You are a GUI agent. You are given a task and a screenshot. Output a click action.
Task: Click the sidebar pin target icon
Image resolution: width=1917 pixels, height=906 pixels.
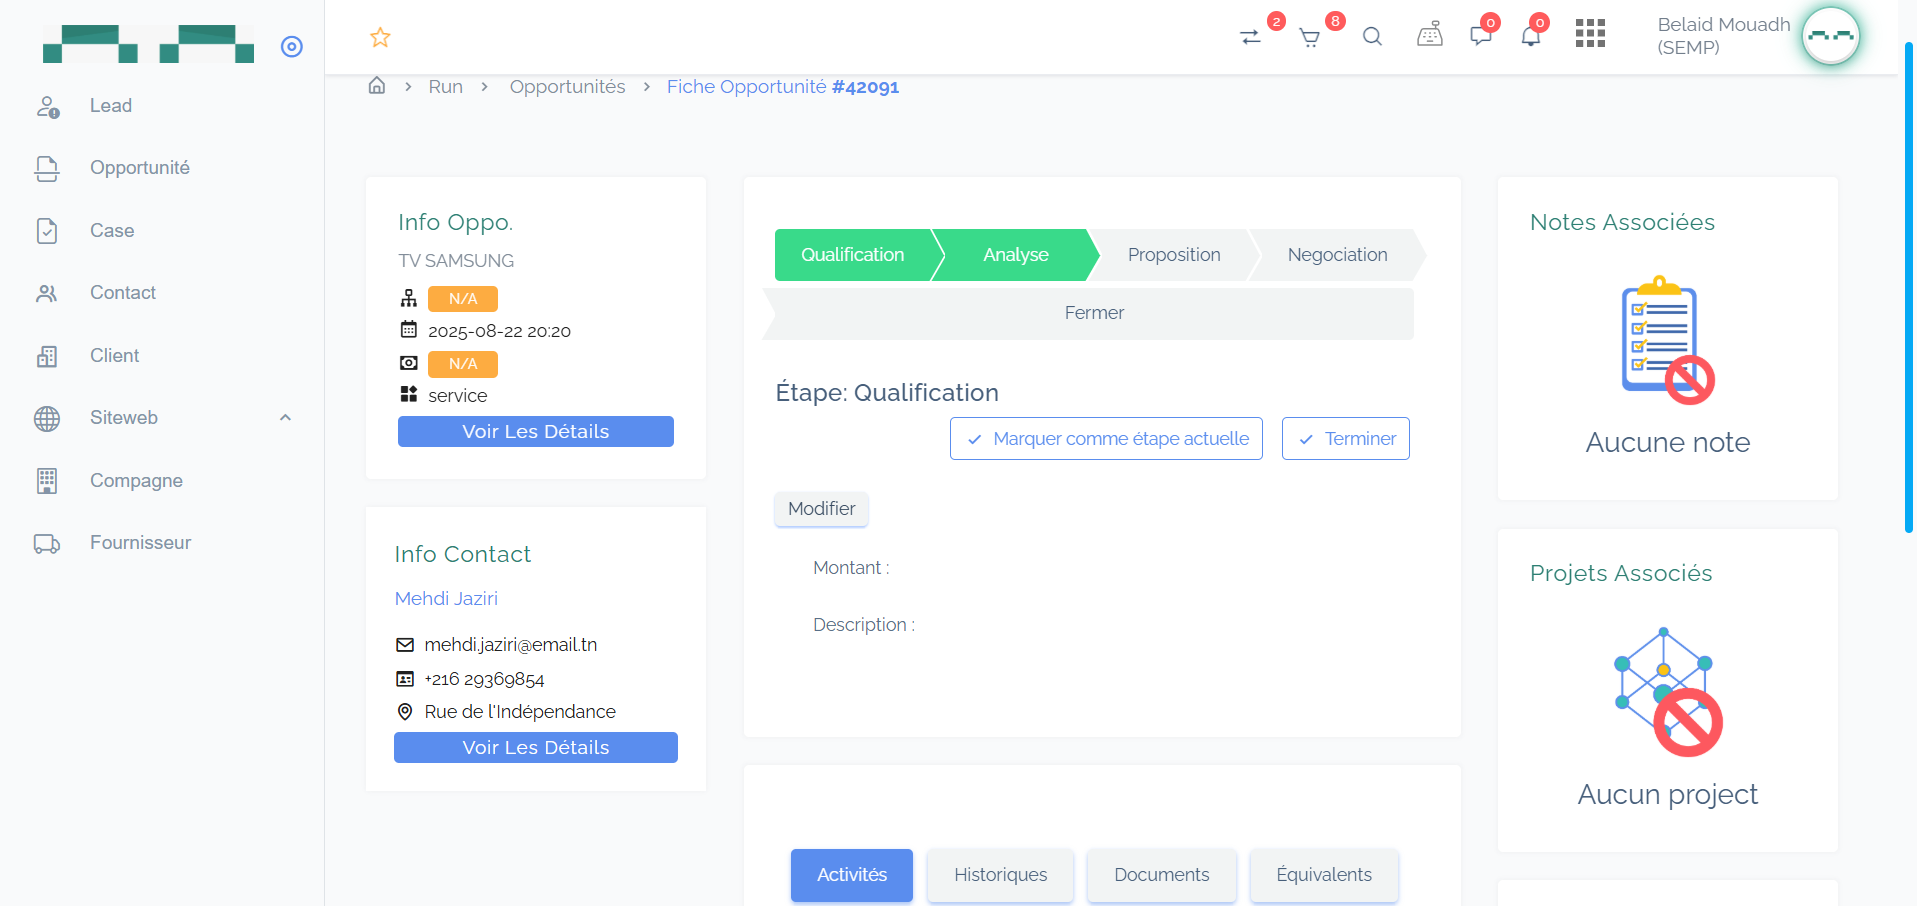click(x=292, y=47)
